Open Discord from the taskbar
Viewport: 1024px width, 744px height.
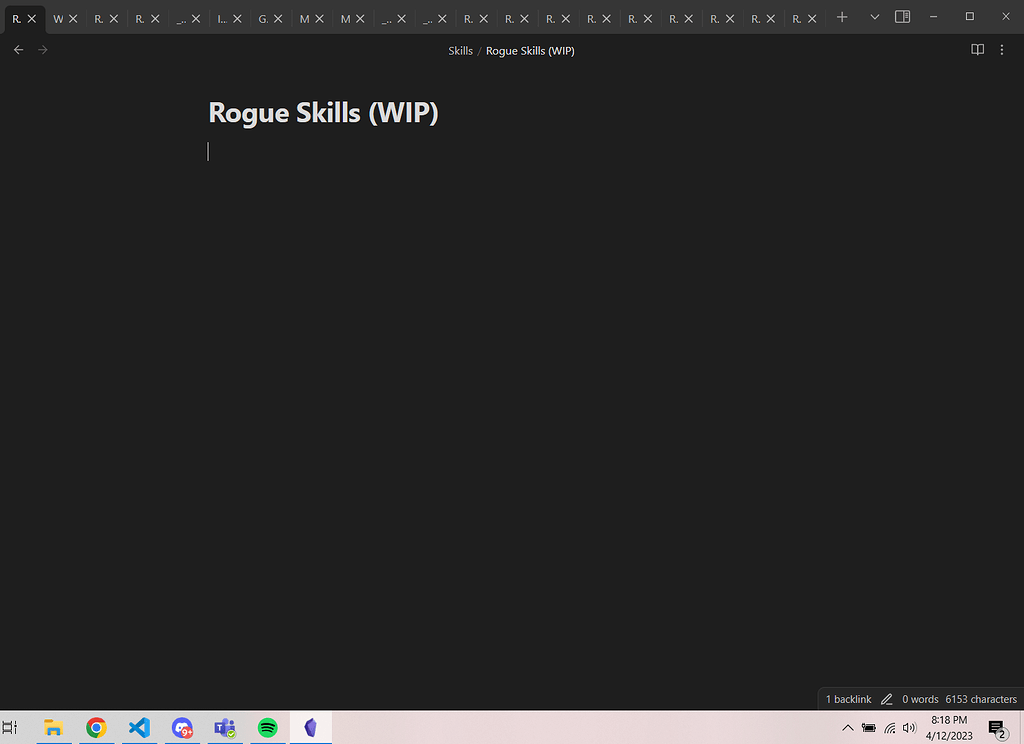click(182, 728)
